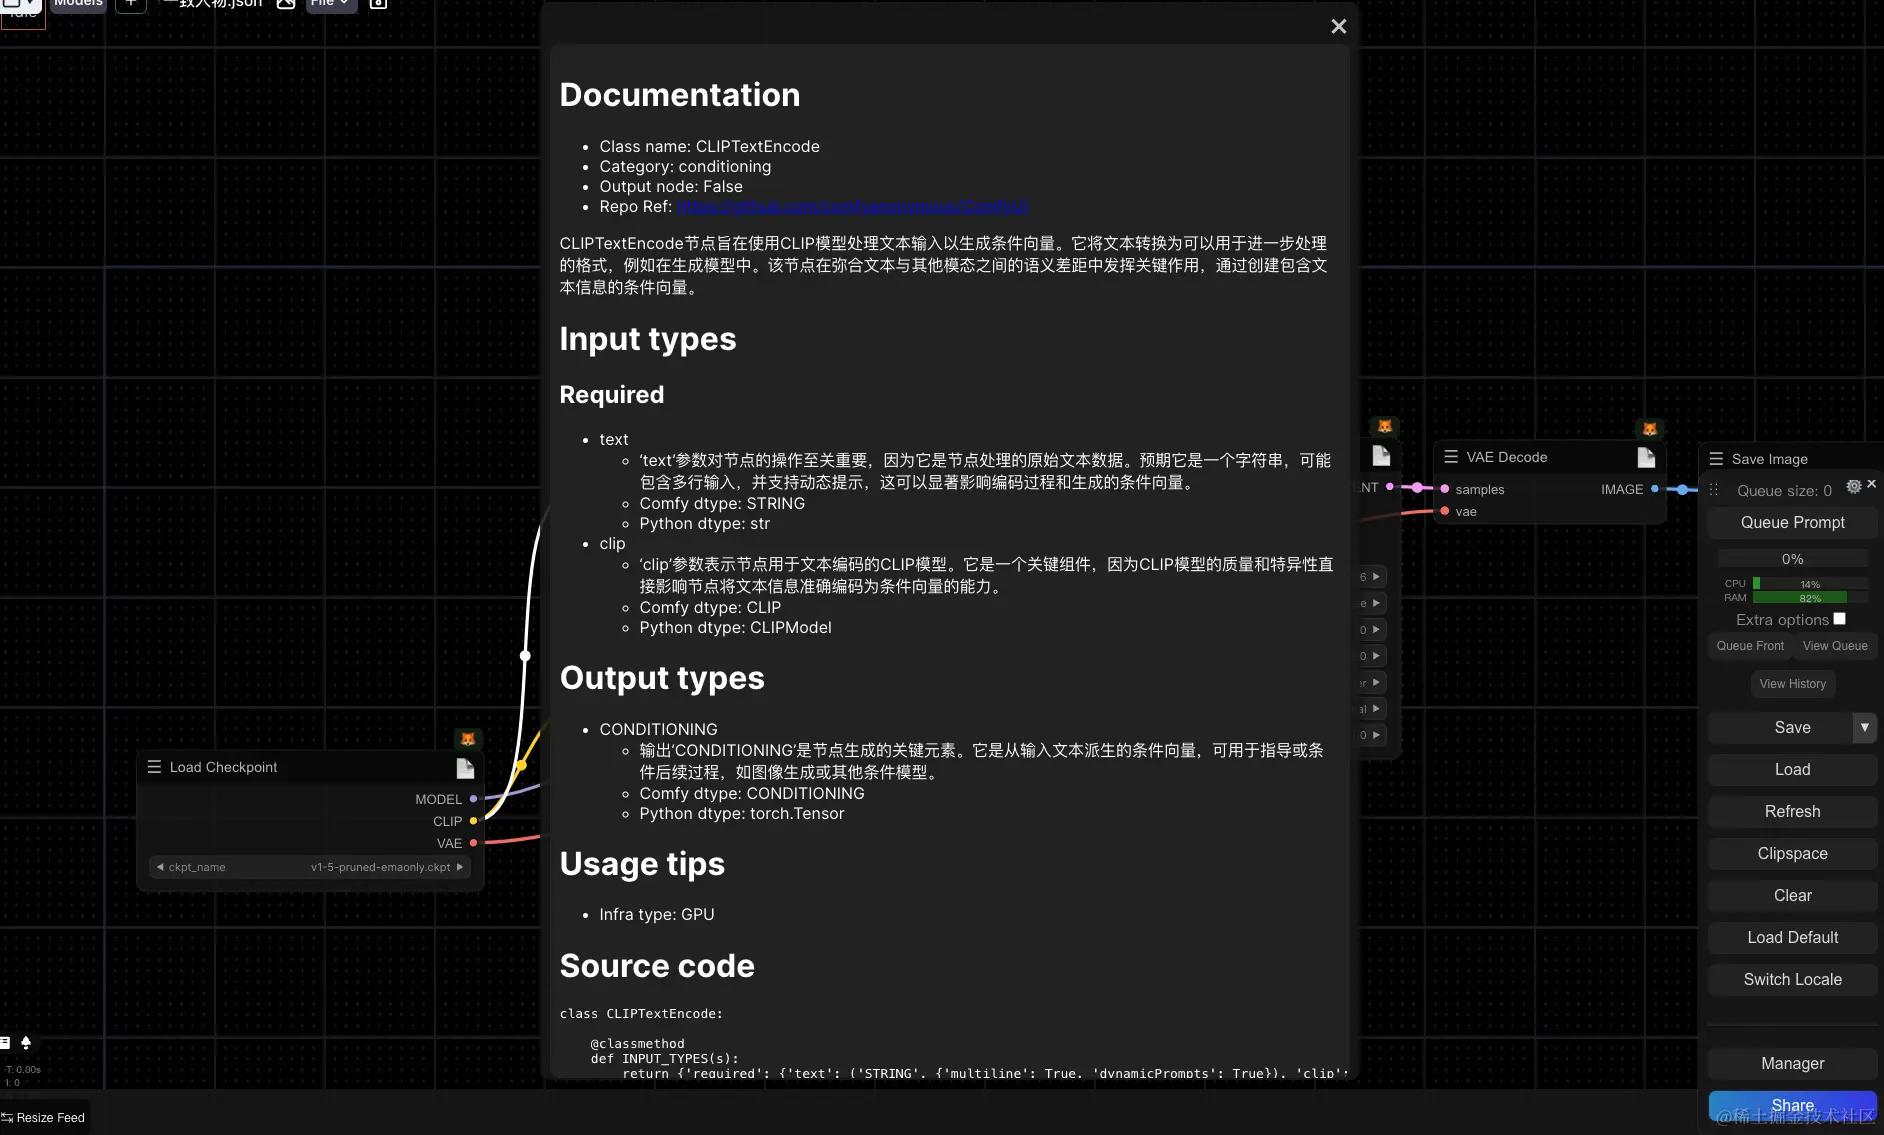Screen dimensions: 1884x1135
Task: Click the Share button
Action: (1792, 1106)
